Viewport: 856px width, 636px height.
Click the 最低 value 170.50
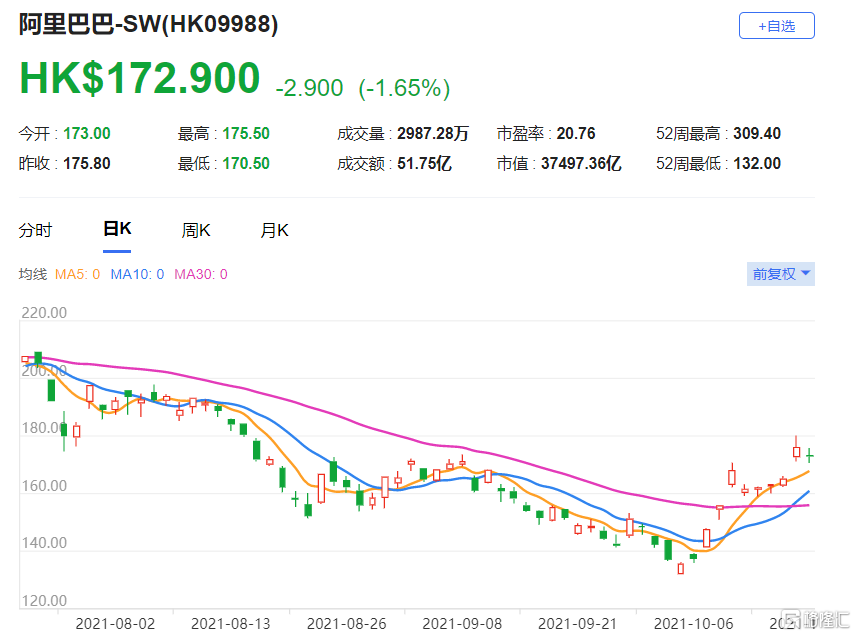pos(246,163)
